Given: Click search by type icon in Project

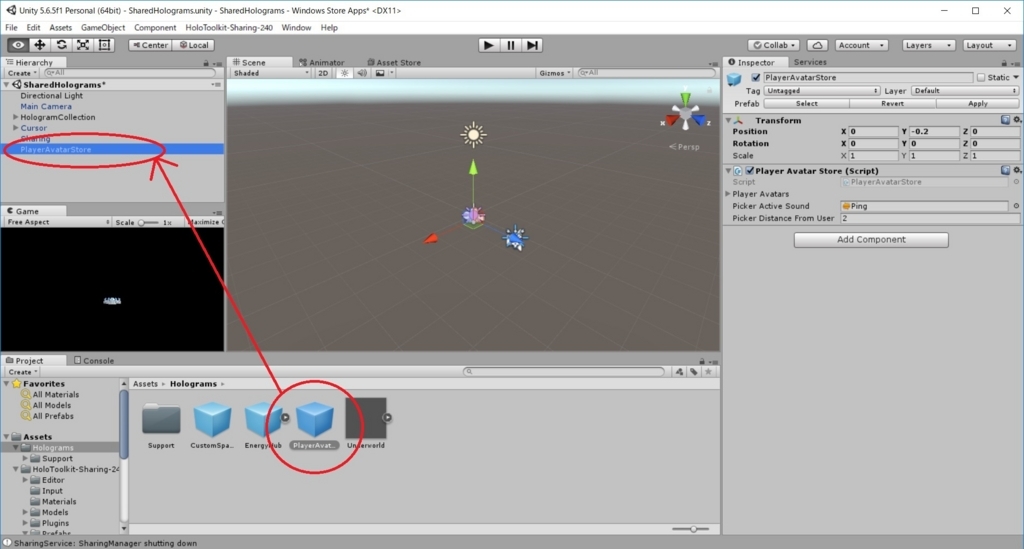Looking at the screenshot, I should (679, 371).
